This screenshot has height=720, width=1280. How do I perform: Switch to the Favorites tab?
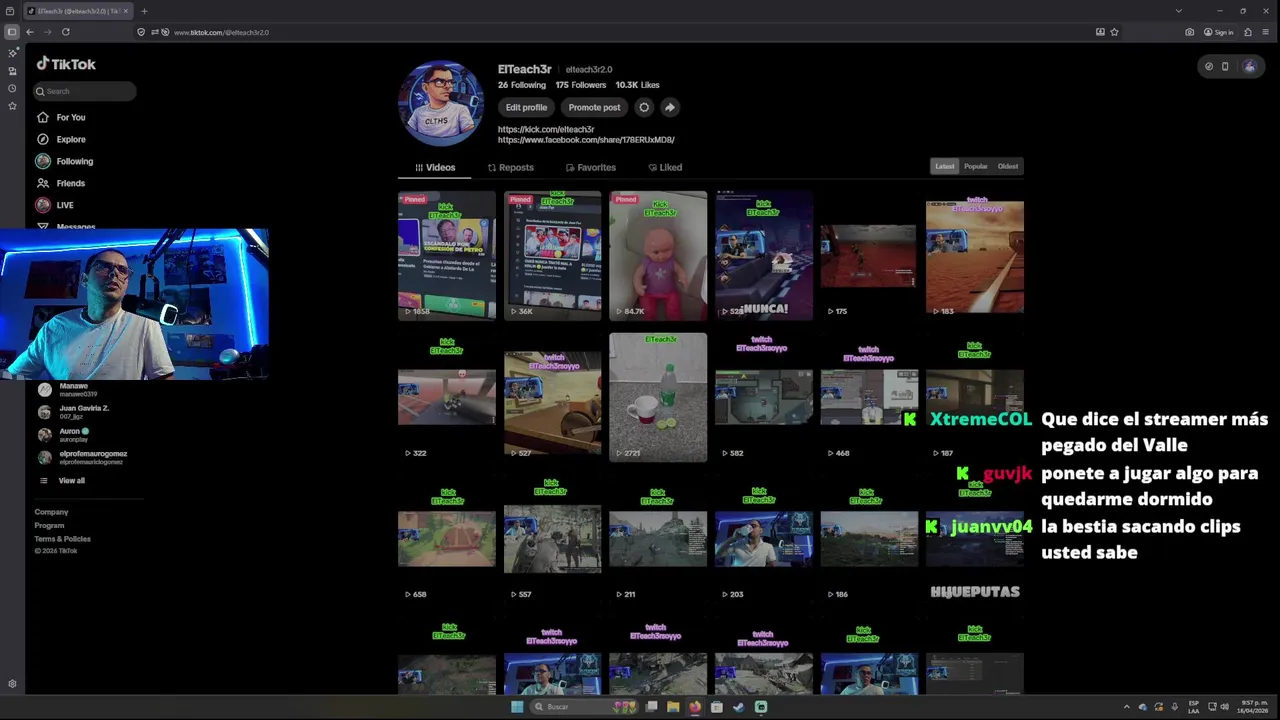590,167
